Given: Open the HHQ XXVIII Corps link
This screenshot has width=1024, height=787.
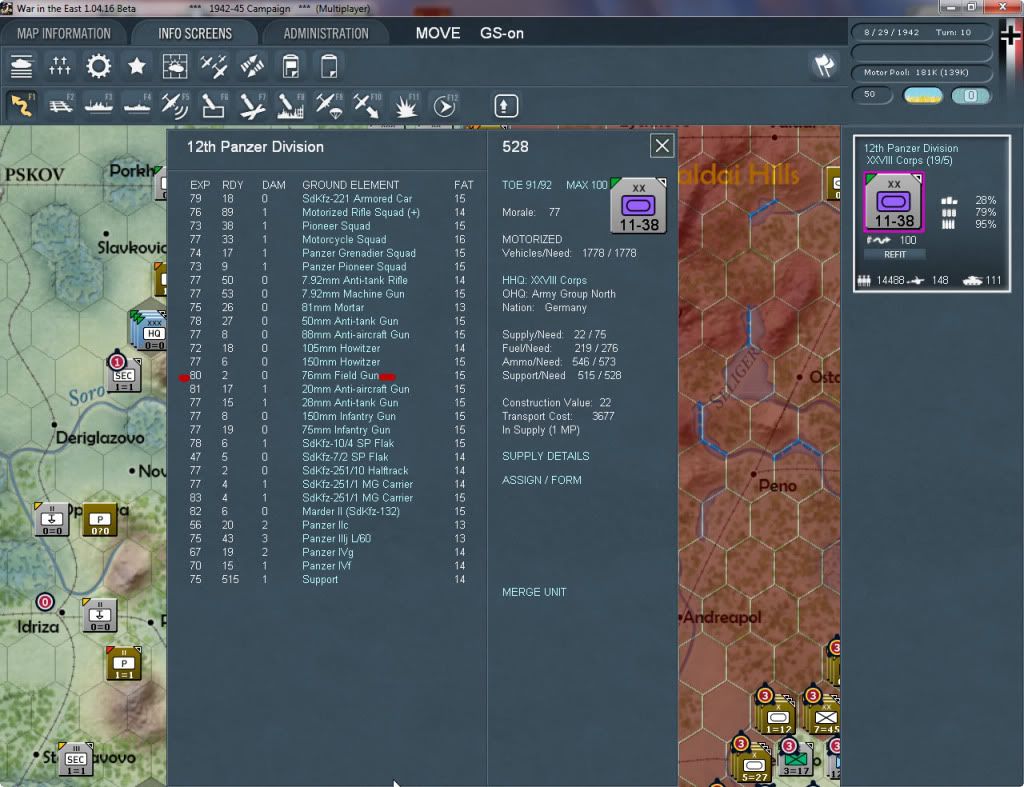Looking at the screenshot, I should (x=544, y=280).
